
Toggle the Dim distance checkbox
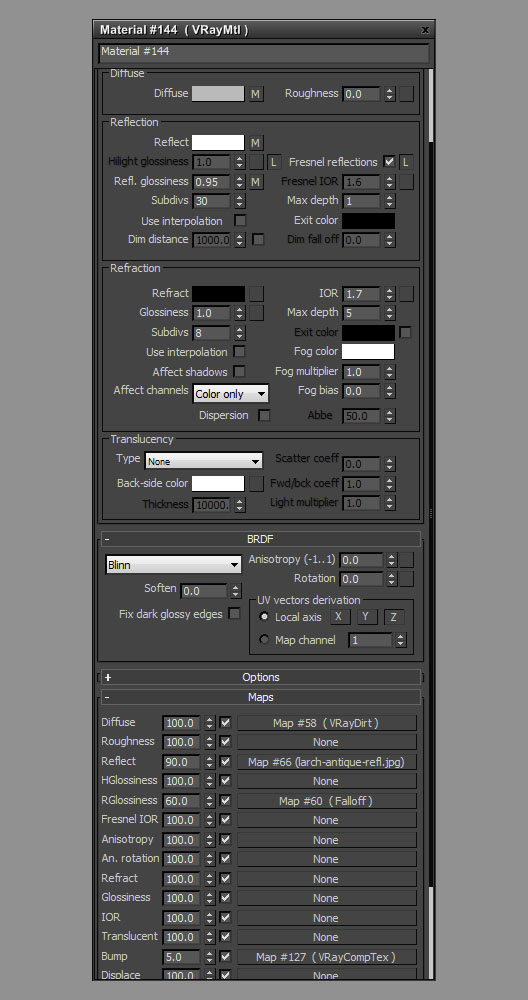tap(258, 240)
